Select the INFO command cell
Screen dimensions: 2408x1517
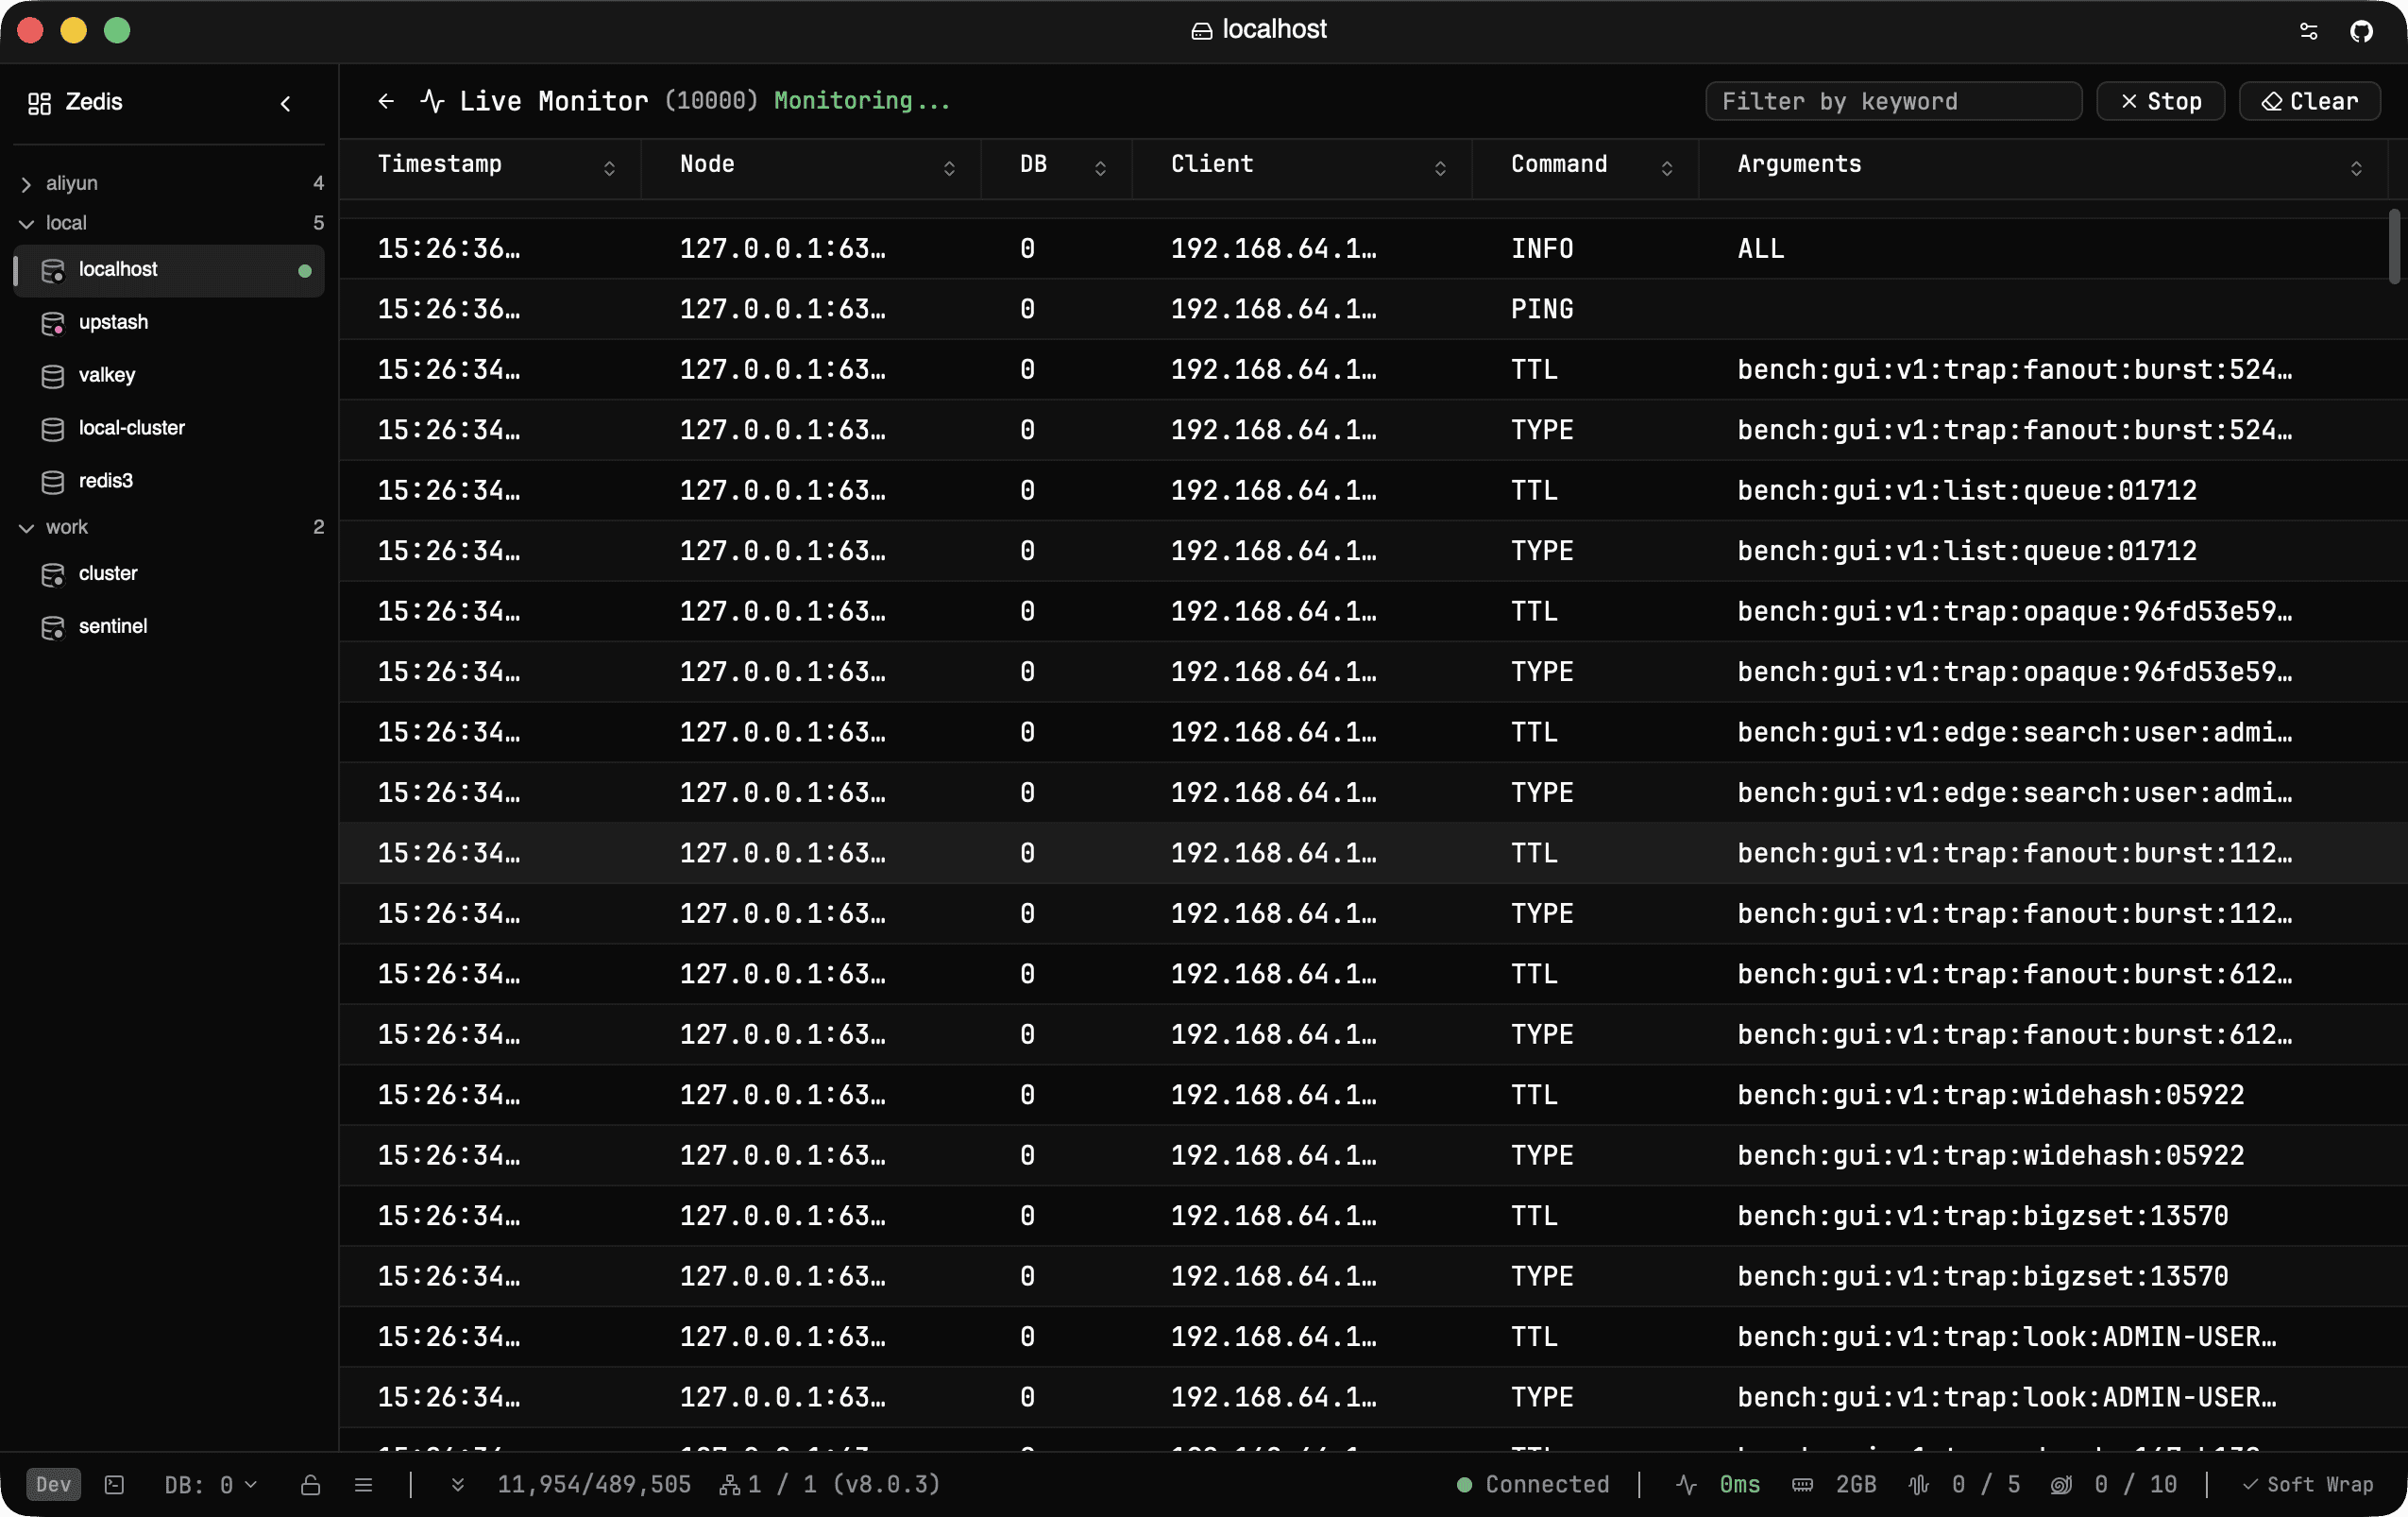(x=1542, y=249)
